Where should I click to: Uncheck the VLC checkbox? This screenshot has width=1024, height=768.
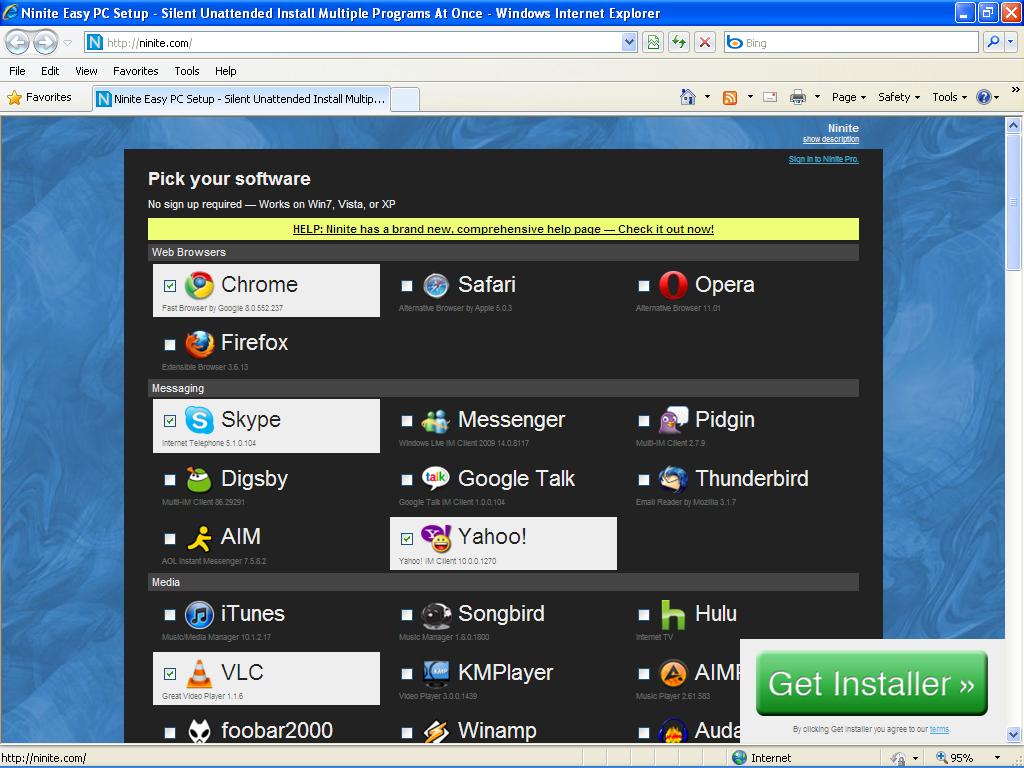[x=170, y=673]
